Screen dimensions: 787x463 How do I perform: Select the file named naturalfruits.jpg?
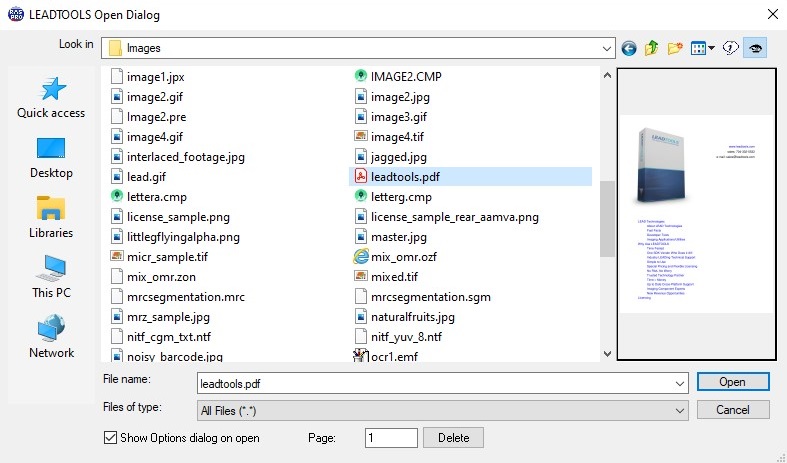tap(413, 316)
